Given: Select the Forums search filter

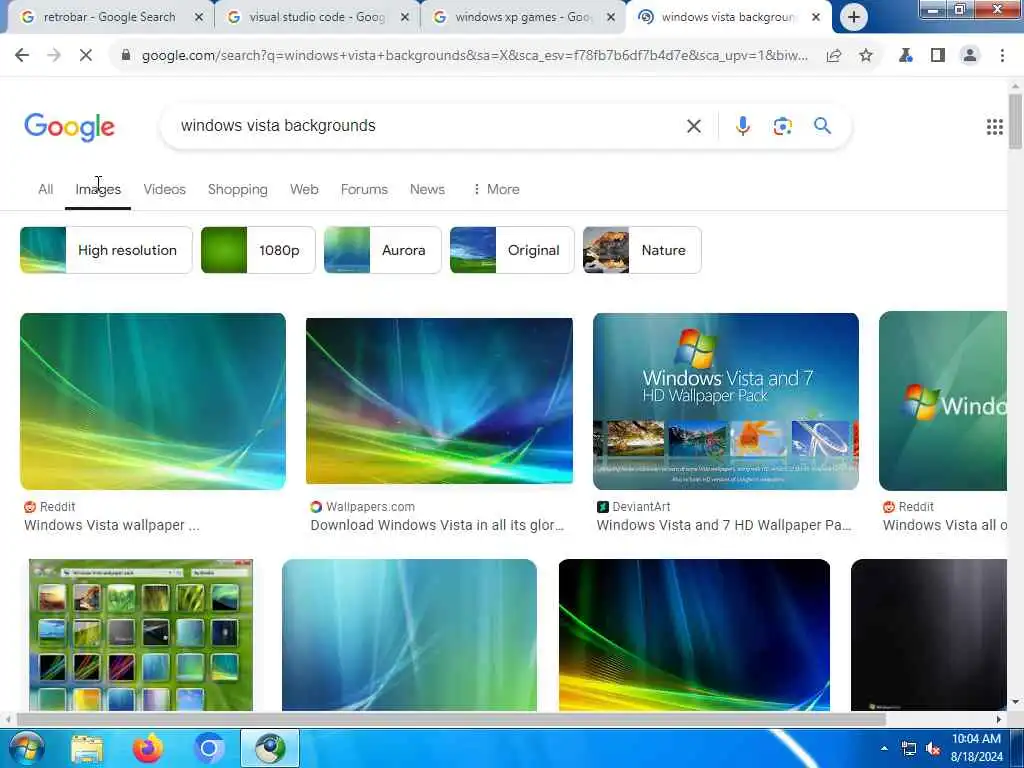Looking at the screenshot, I should (364, 189).
